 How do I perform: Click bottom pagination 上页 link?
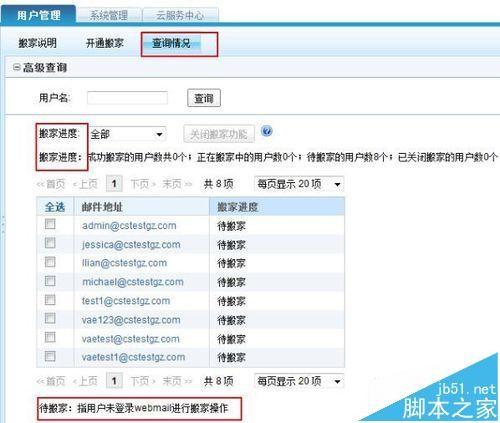(x=85, y=381)
